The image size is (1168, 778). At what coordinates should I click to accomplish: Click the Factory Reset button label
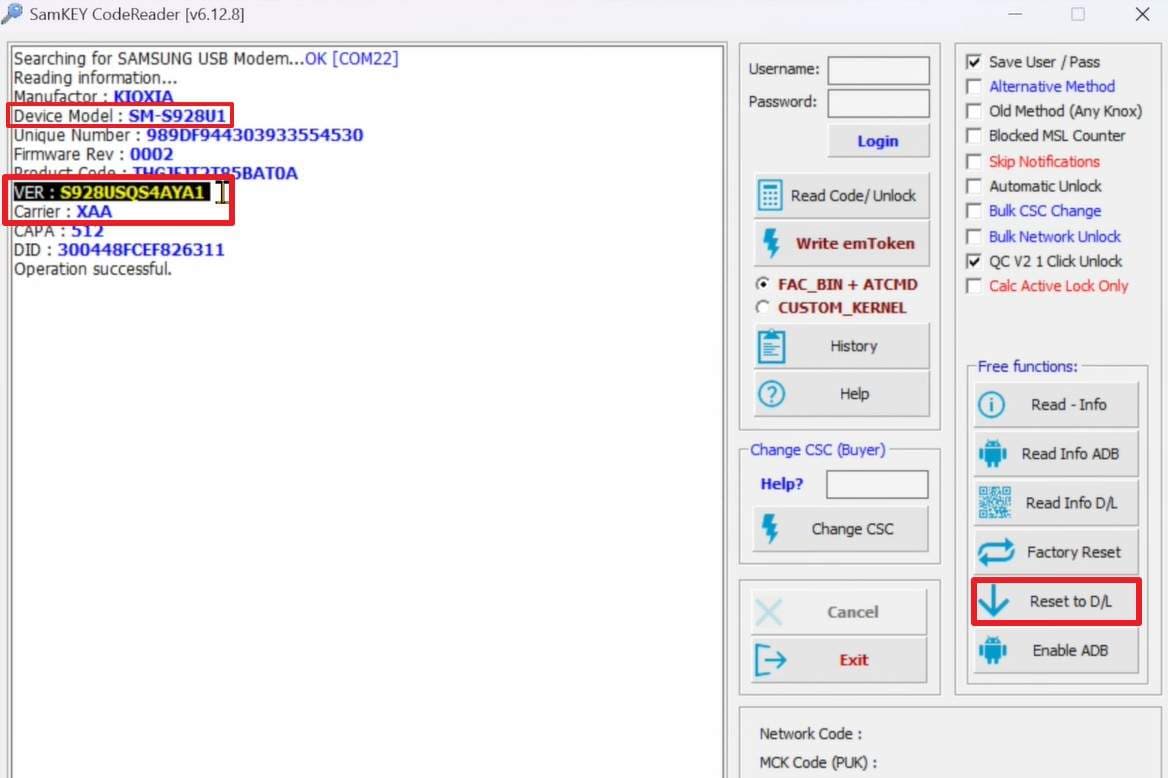pyautogui.click(x=1073, y=552)
